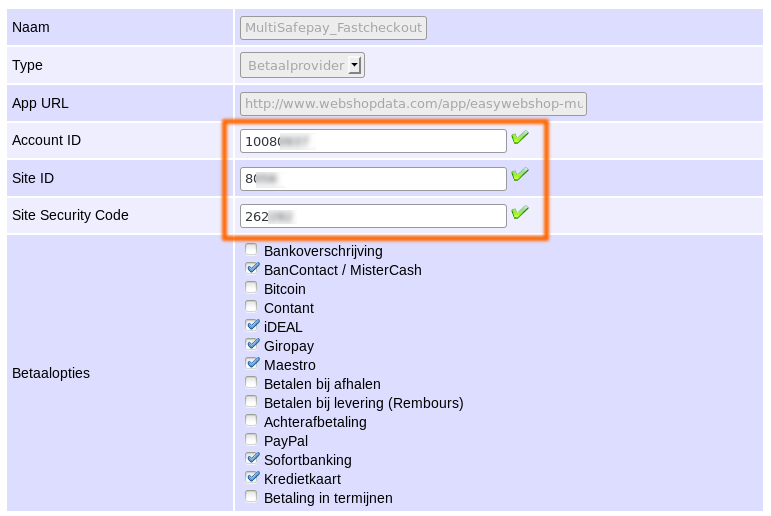Click the green checkmark beside Site ID
Image resolution: width=771 pixels, height=516 pixels.
(x=520, y=174)
